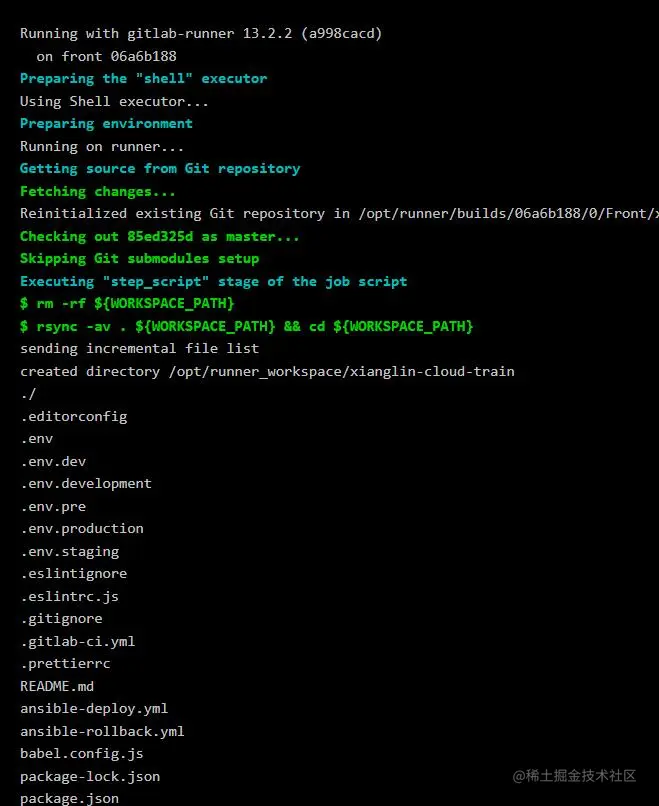Viewport: 659px width, 806px height.
Task: Toggle the 'Getting source from Git repository' section
Action: click(x=160, y=169)
